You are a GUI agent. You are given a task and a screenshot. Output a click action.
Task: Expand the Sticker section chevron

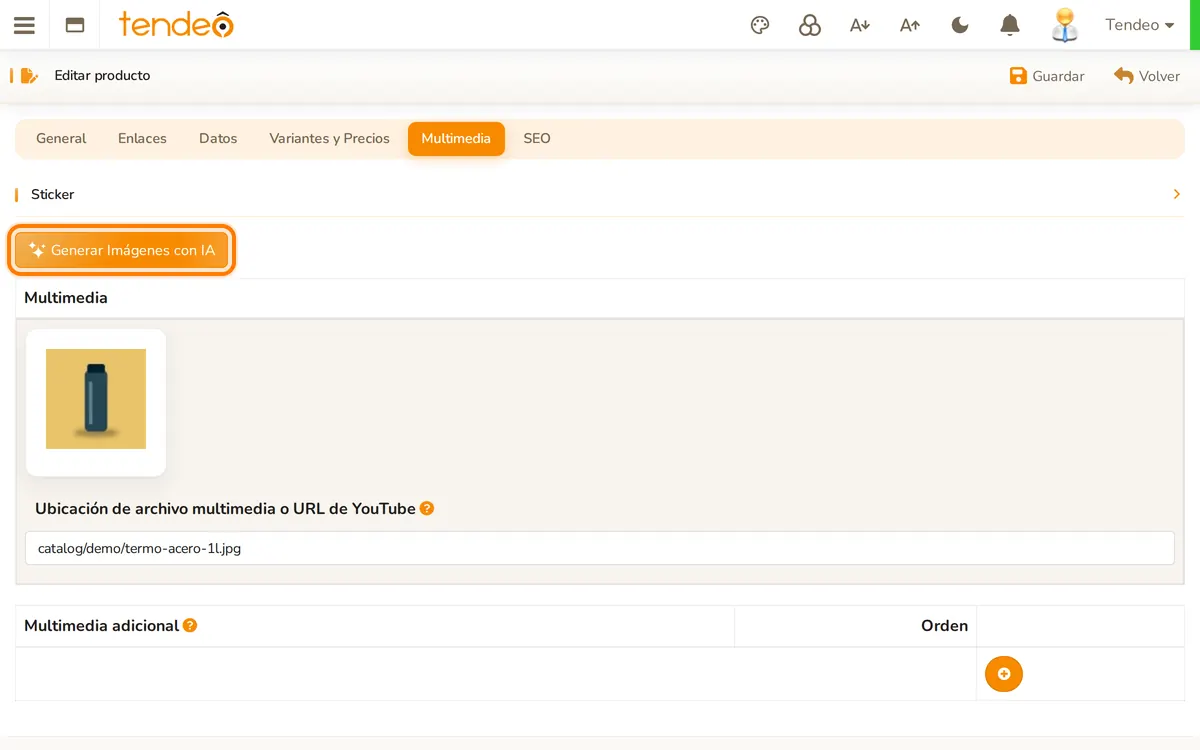[x=1177, y=194]
